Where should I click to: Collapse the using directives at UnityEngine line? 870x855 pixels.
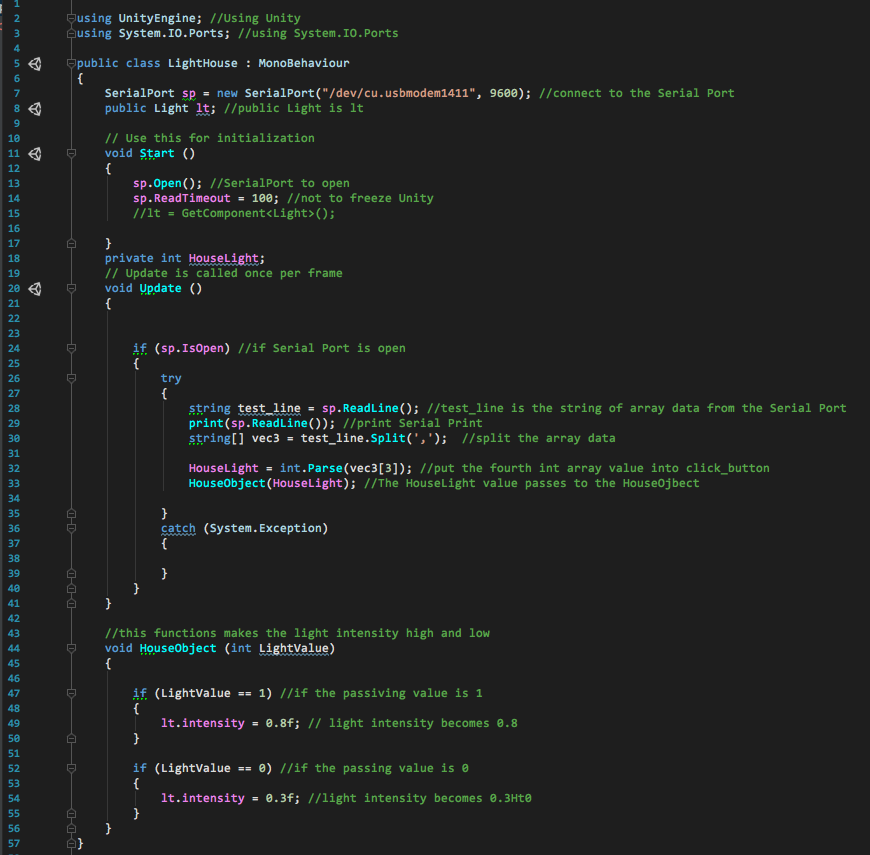point(71,18)
